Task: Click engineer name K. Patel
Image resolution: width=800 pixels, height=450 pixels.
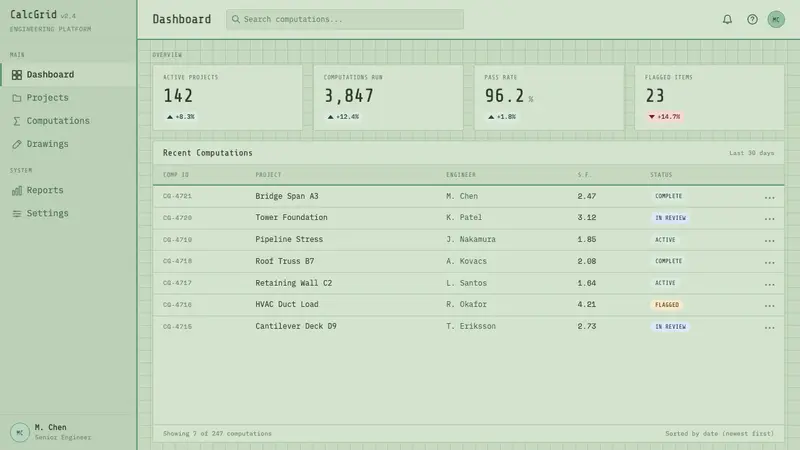Action: click(464, 217)
